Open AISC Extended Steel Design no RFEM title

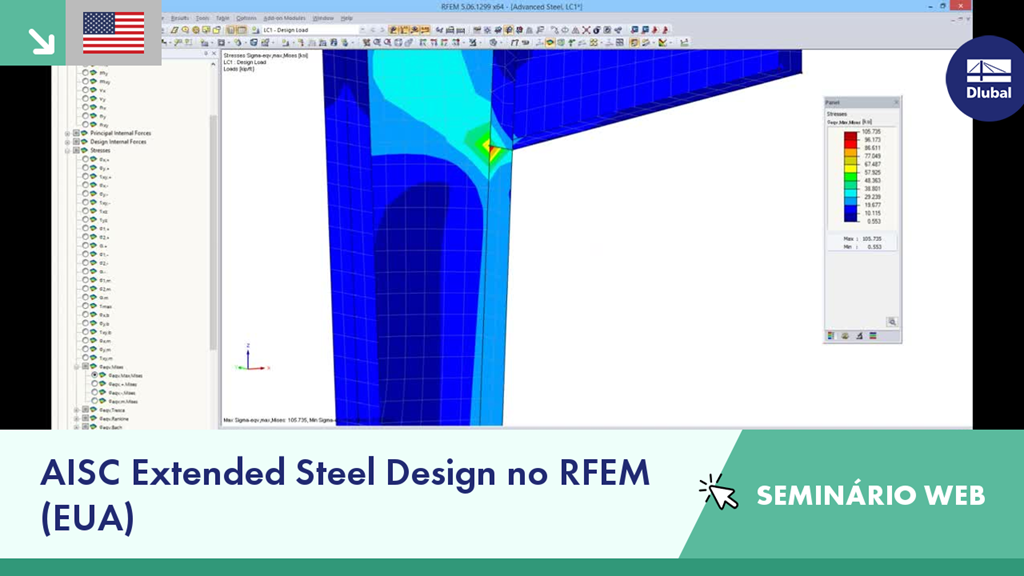pyautogui.click(x=345, y=494)
